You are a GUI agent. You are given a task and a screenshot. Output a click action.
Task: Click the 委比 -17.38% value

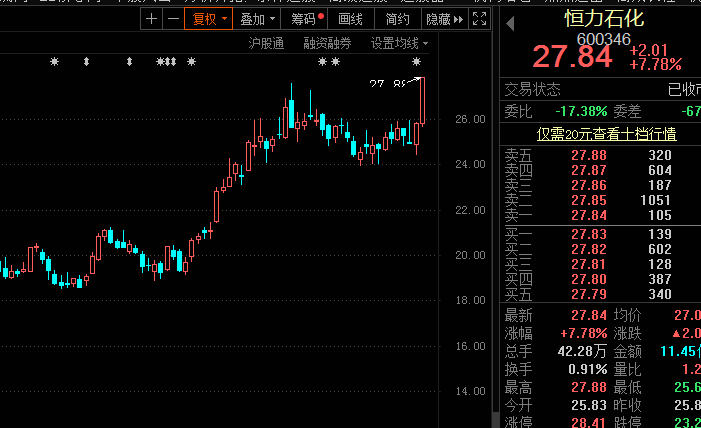pyautogui.click(x=581, y=111)
